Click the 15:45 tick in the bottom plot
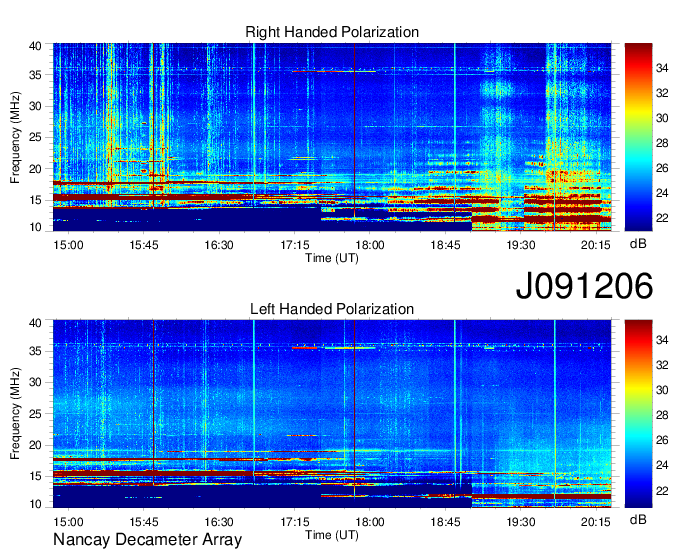This screenshot has height=552, width=680. 144,522
